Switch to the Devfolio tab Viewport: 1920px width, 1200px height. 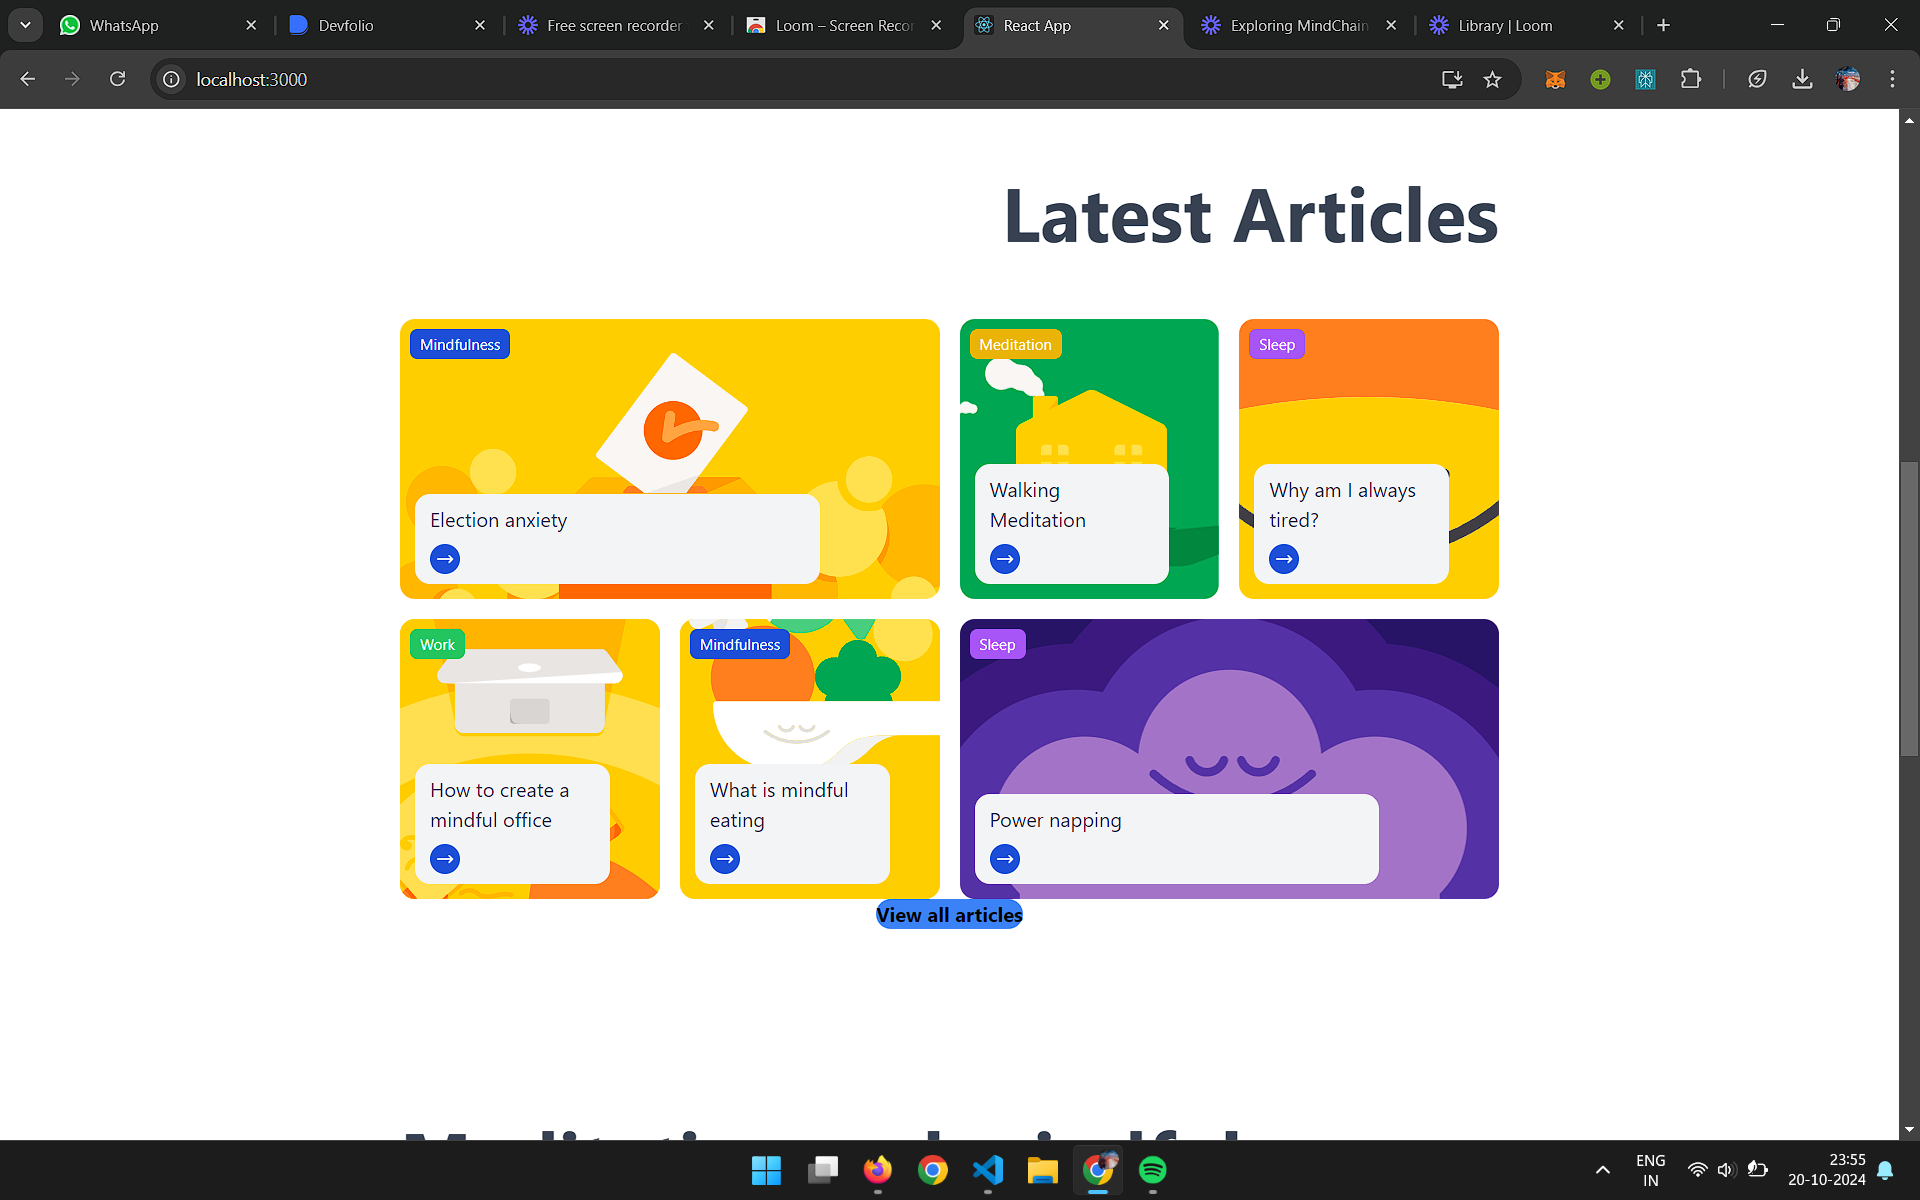click(345, 26)
